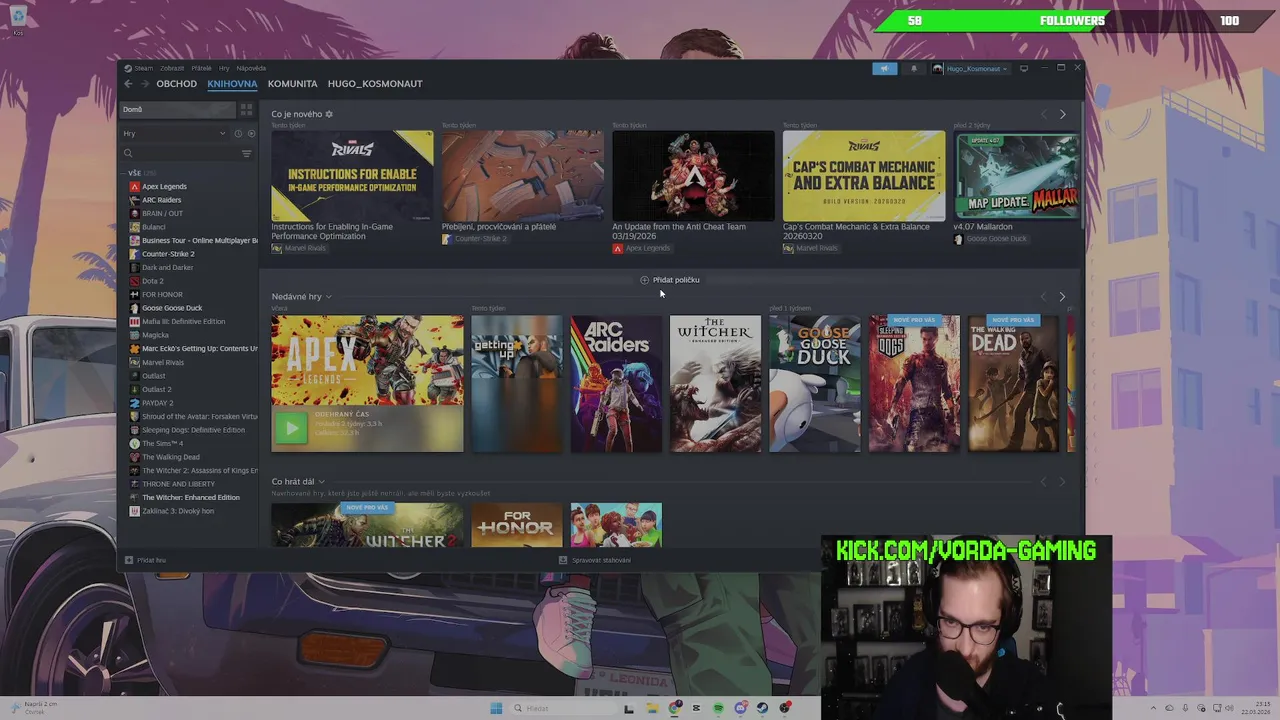
Task: Open The Witcher Enhanced Edition cover
Action: tap(715, 384)
